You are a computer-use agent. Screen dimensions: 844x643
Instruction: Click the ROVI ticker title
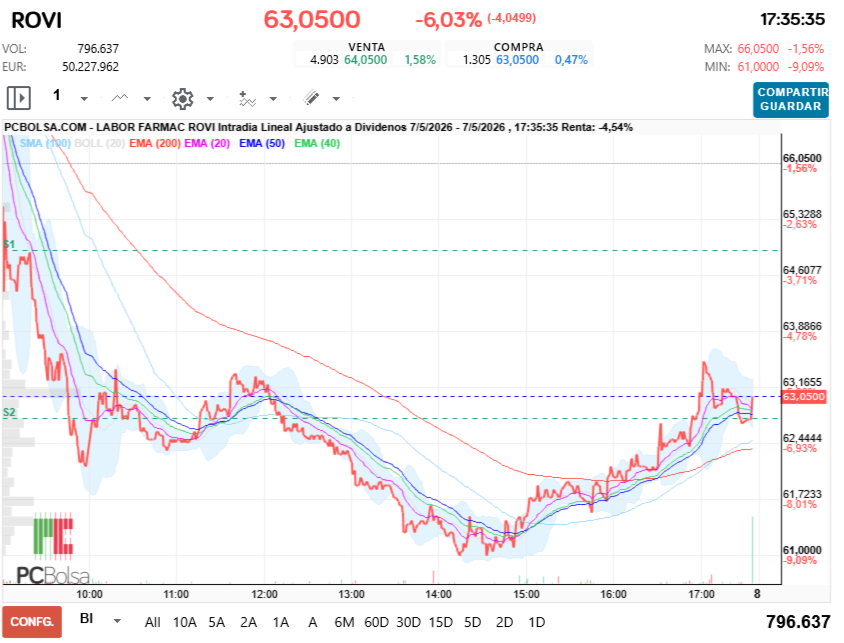(x=37, y=21)
